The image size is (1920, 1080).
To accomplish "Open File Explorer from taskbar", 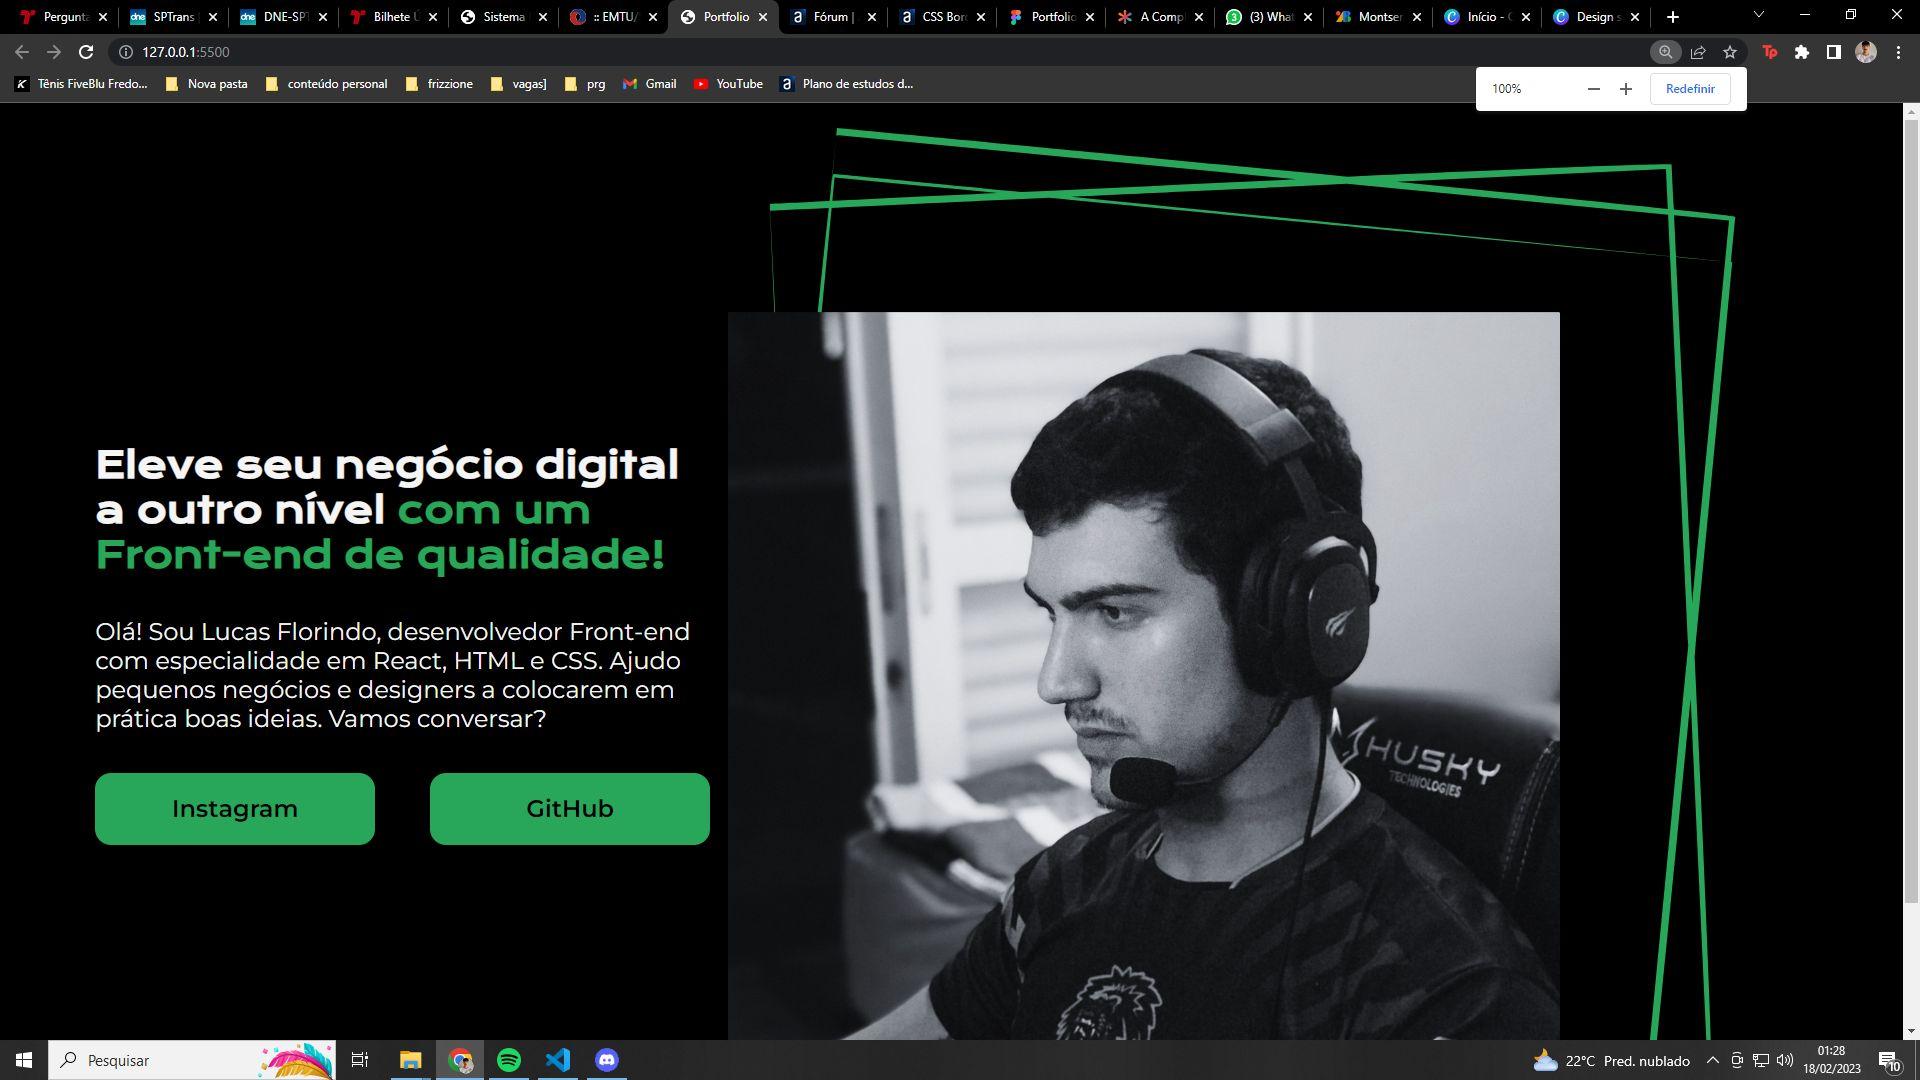I will point(410,1060).
